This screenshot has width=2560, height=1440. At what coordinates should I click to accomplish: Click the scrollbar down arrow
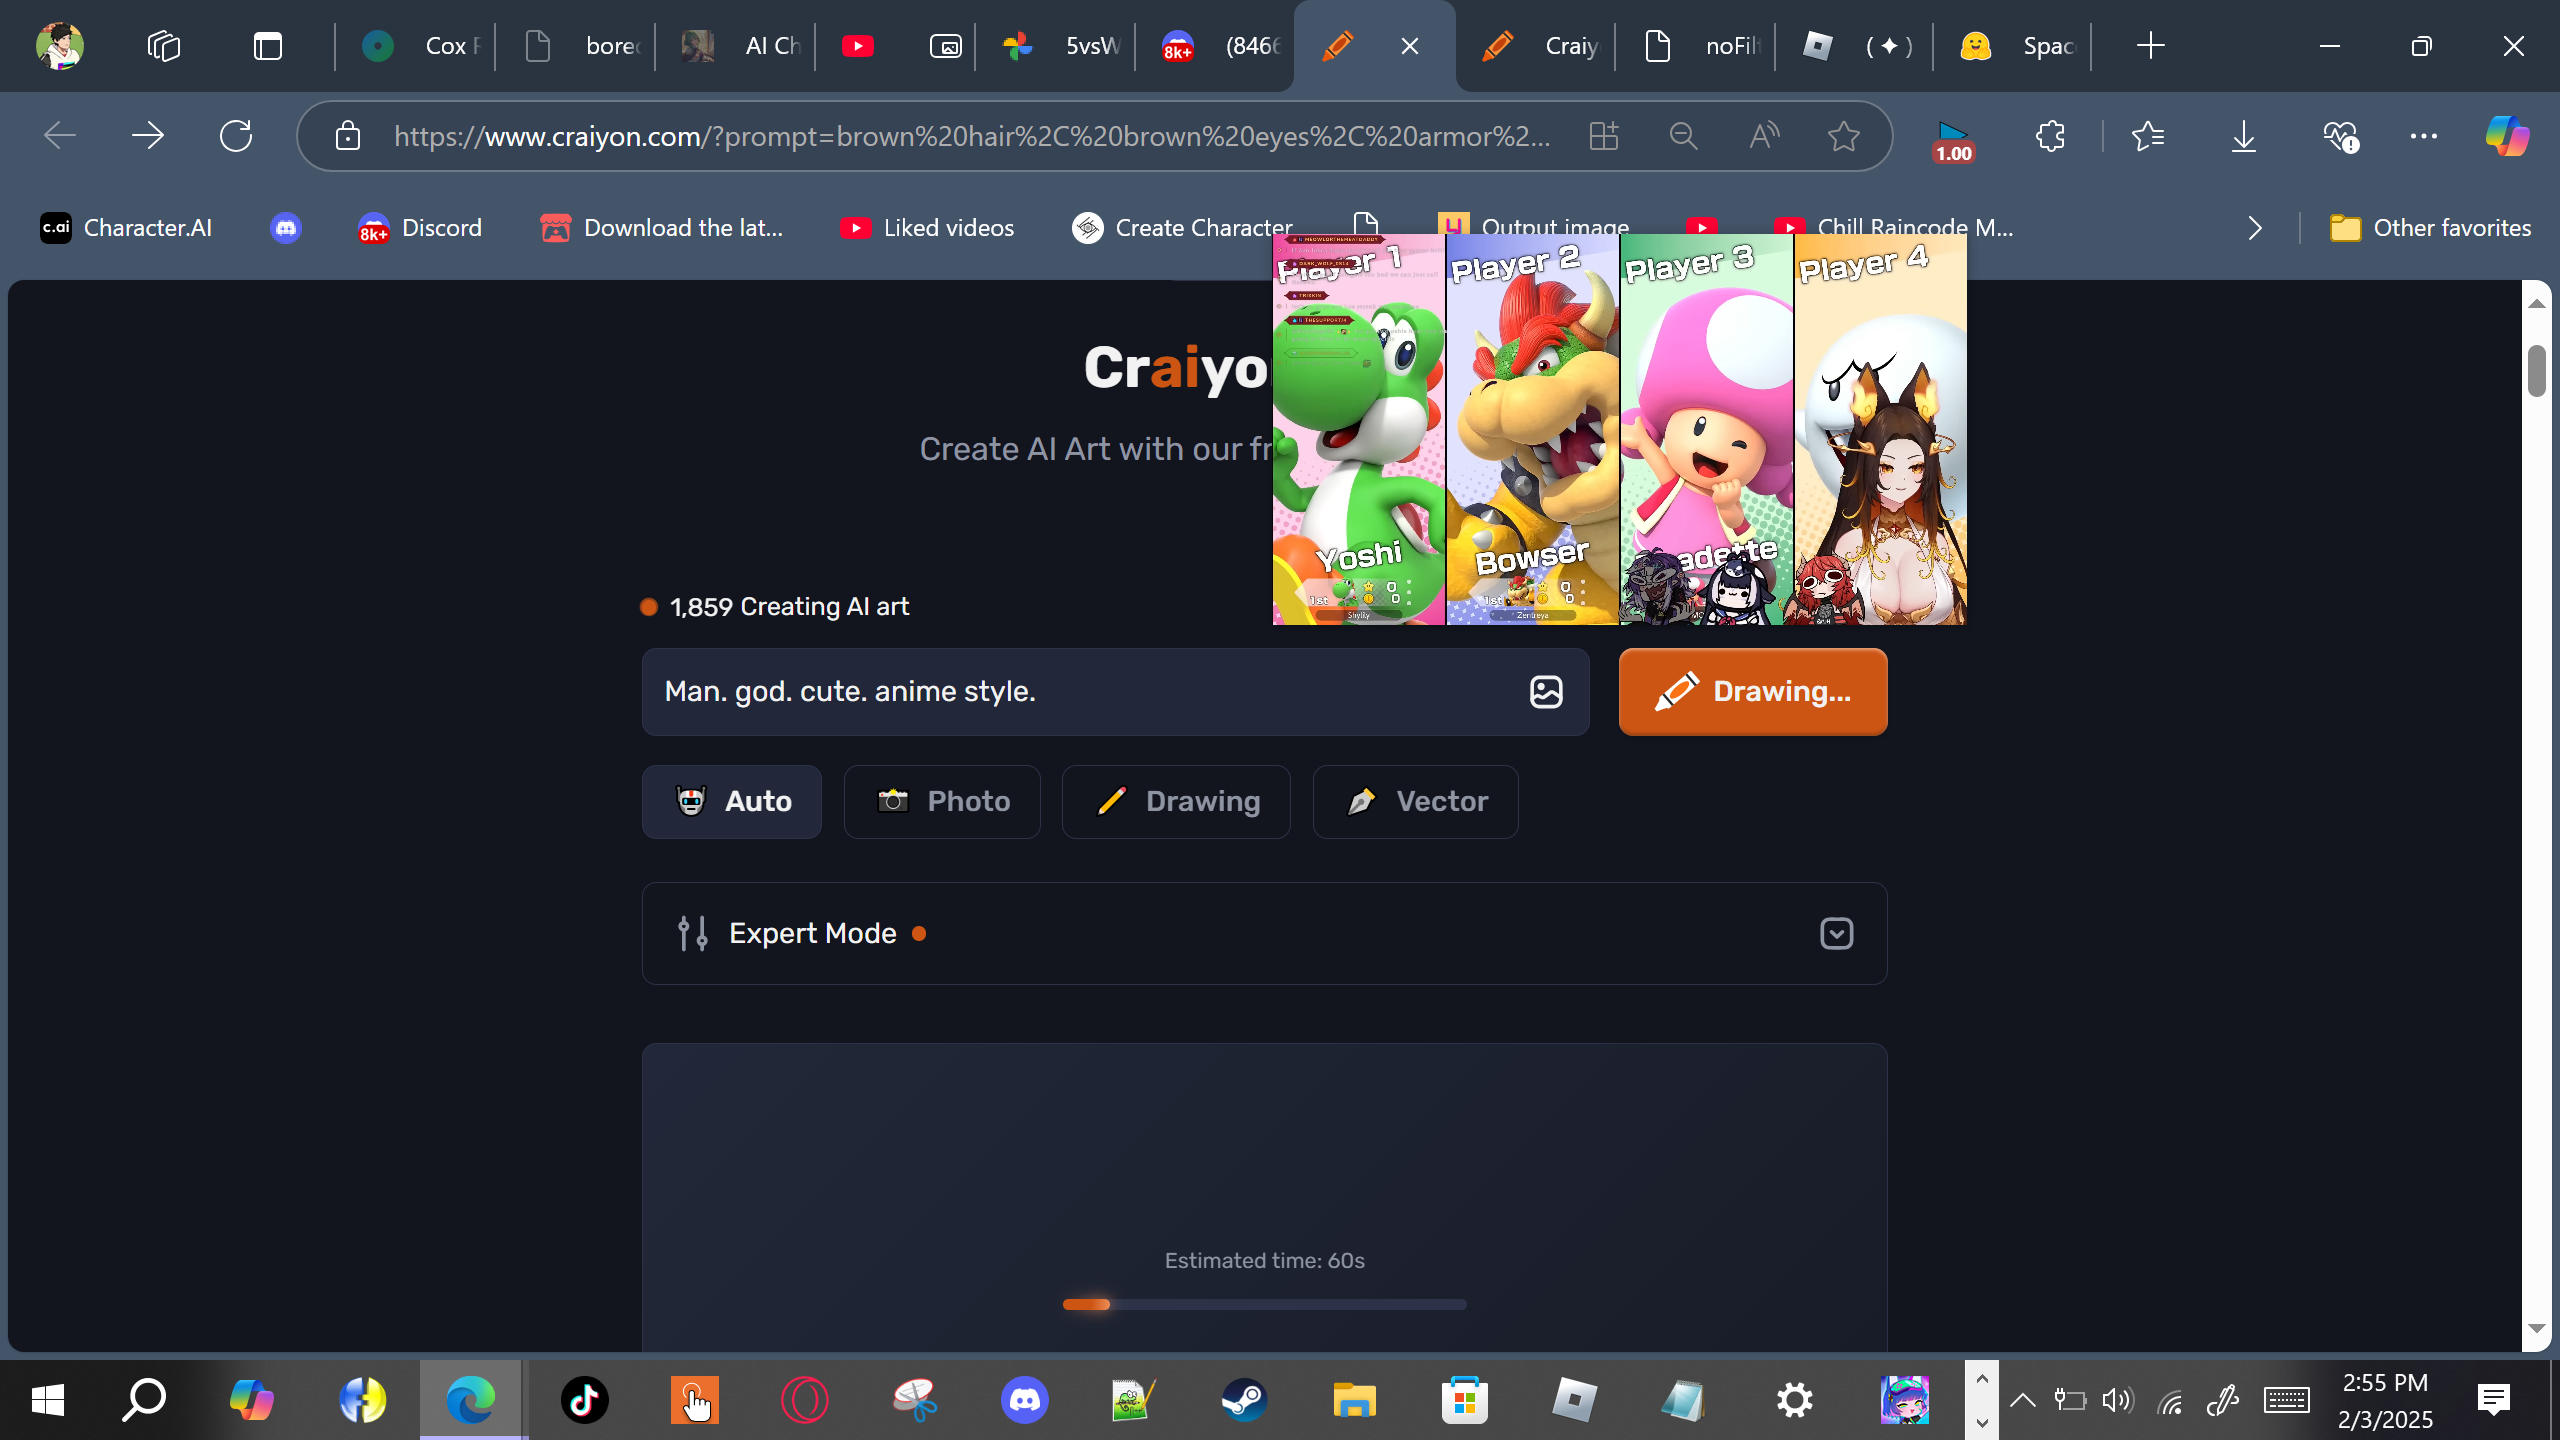2536,1329
